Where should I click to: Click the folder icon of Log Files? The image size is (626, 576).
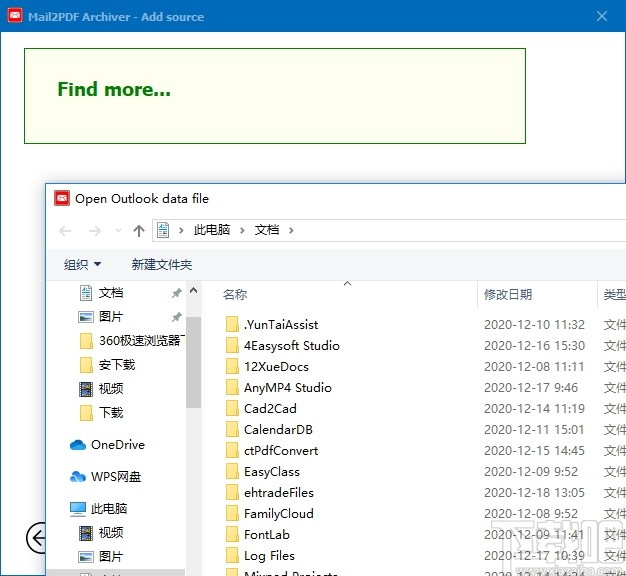(232, 555)
